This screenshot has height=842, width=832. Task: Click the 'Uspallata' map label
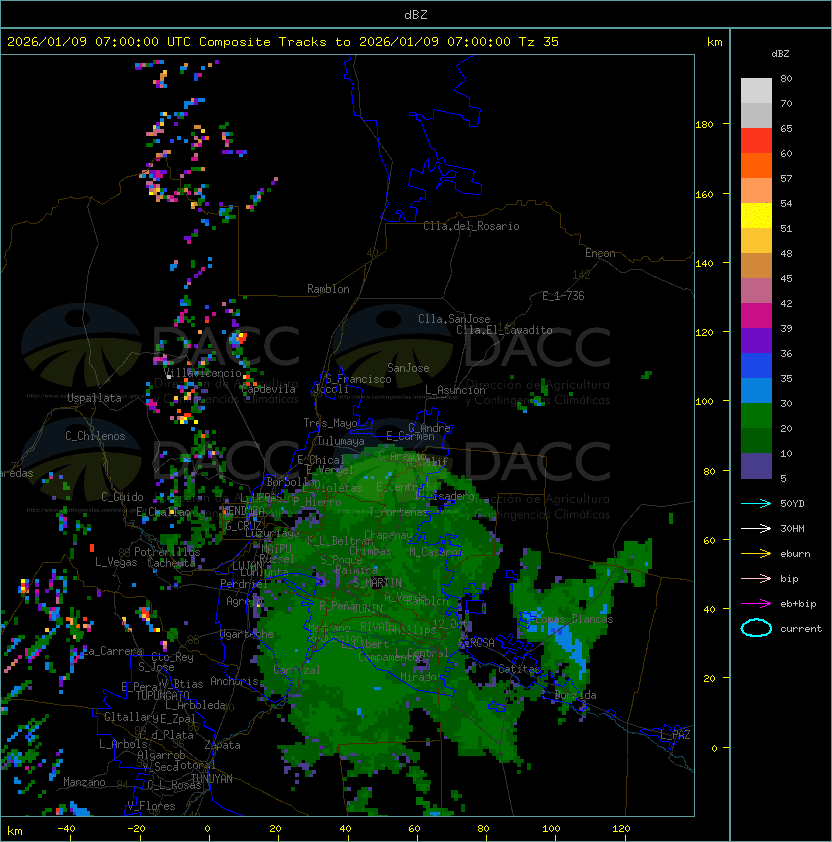[94, 398]
